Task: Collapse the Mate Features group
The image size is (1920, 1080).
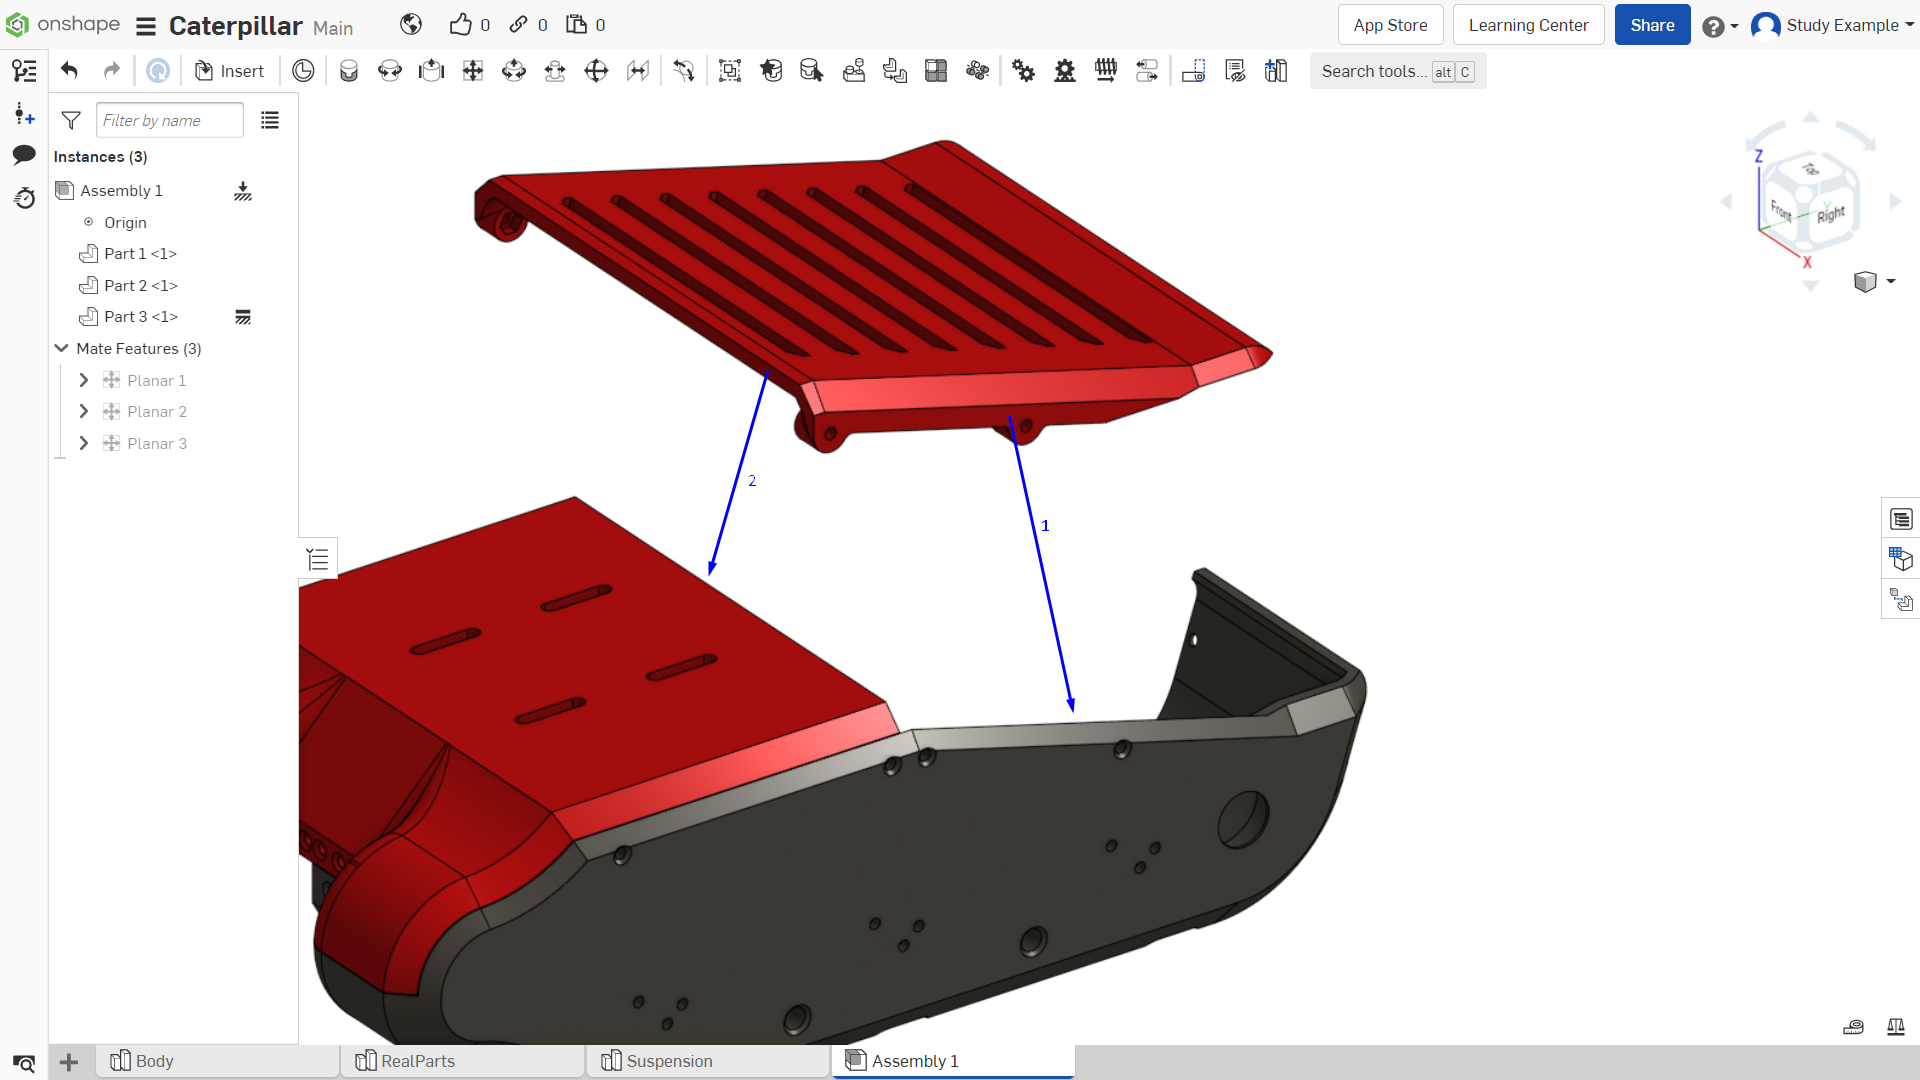Action: 62,348
